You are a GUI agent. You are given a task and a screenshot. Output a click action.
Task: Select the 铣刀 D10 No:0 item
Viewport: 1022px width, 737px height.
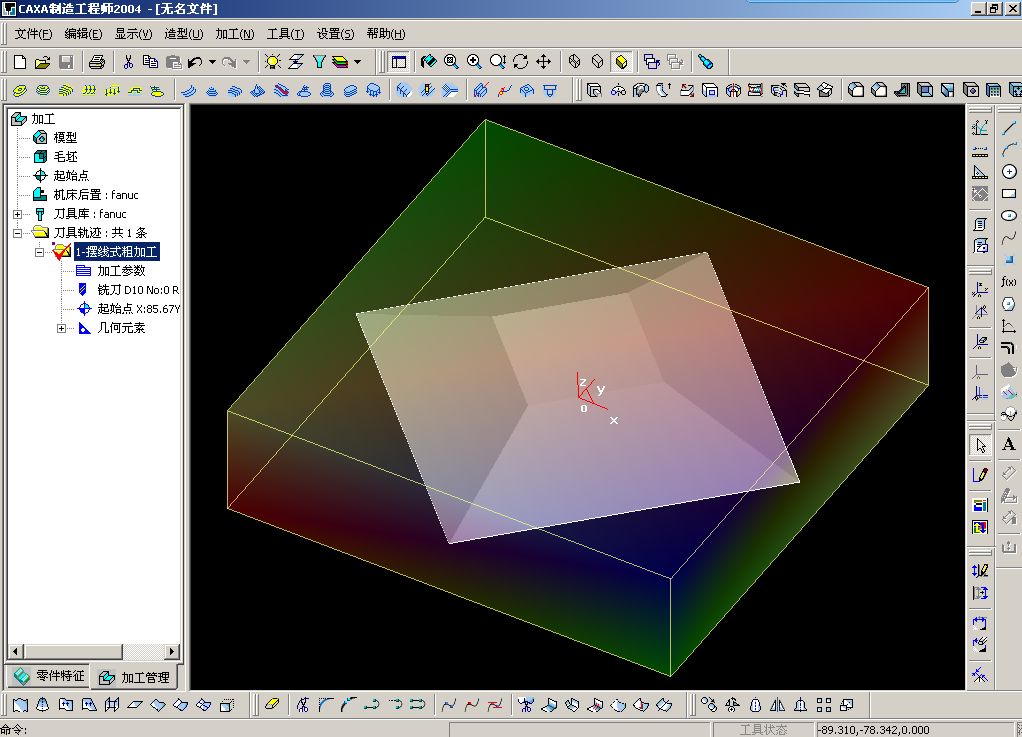click(x=138, y=289)
